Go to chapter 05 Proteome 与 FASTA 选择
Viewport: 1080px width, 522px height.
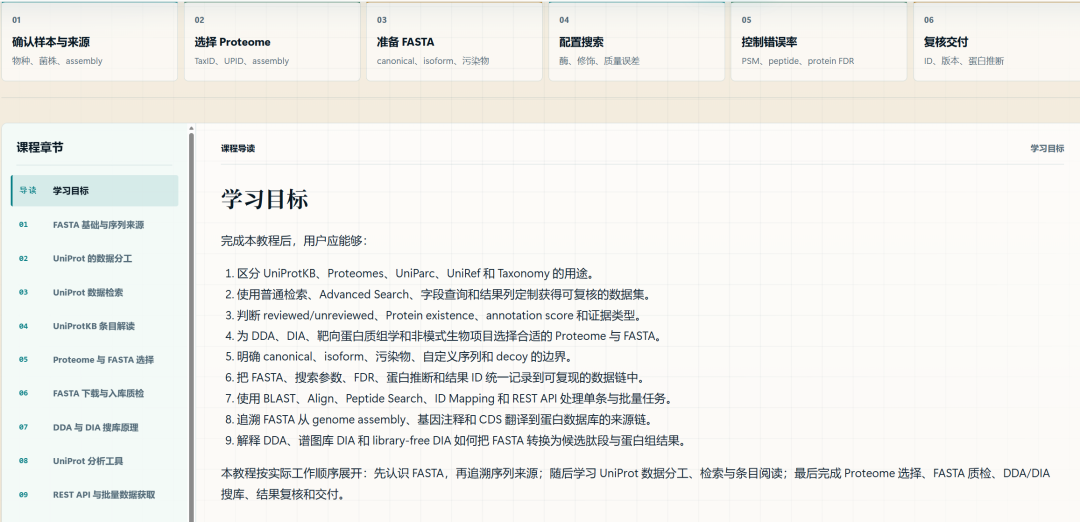click(94, 359)
